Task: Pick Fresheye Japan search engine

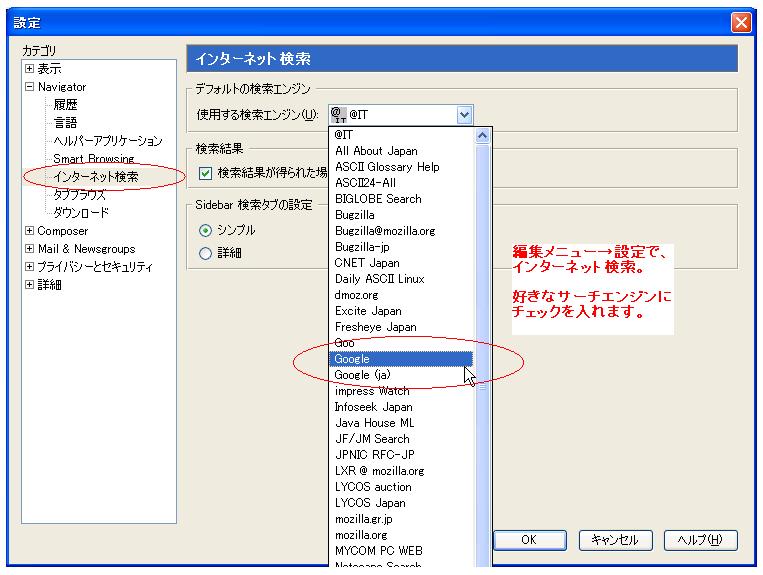Action: (x=401, y=327)
